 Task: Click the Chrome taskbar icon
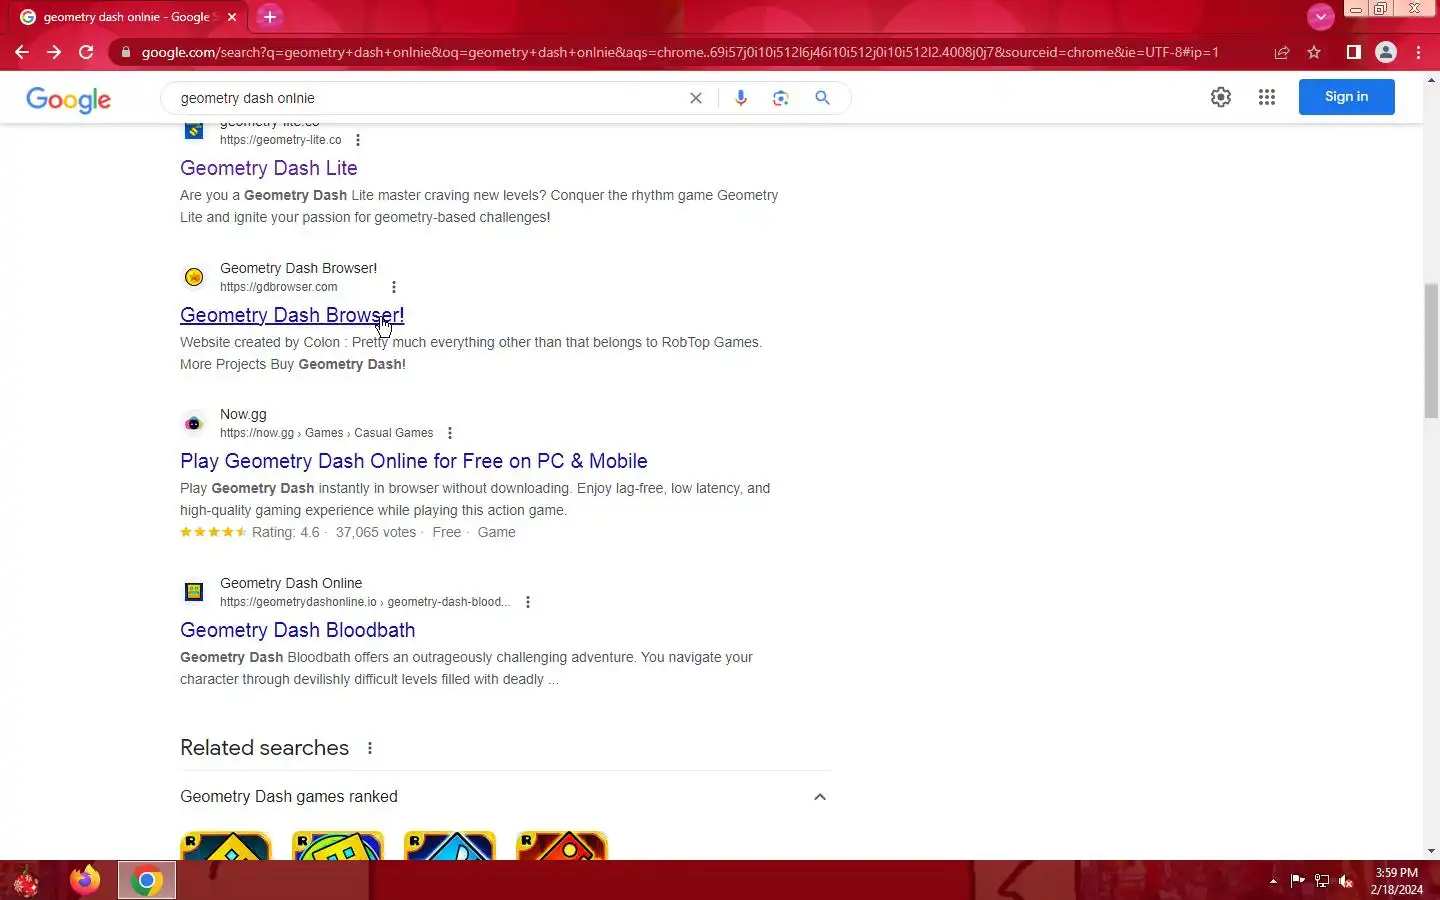click(147, 880)
